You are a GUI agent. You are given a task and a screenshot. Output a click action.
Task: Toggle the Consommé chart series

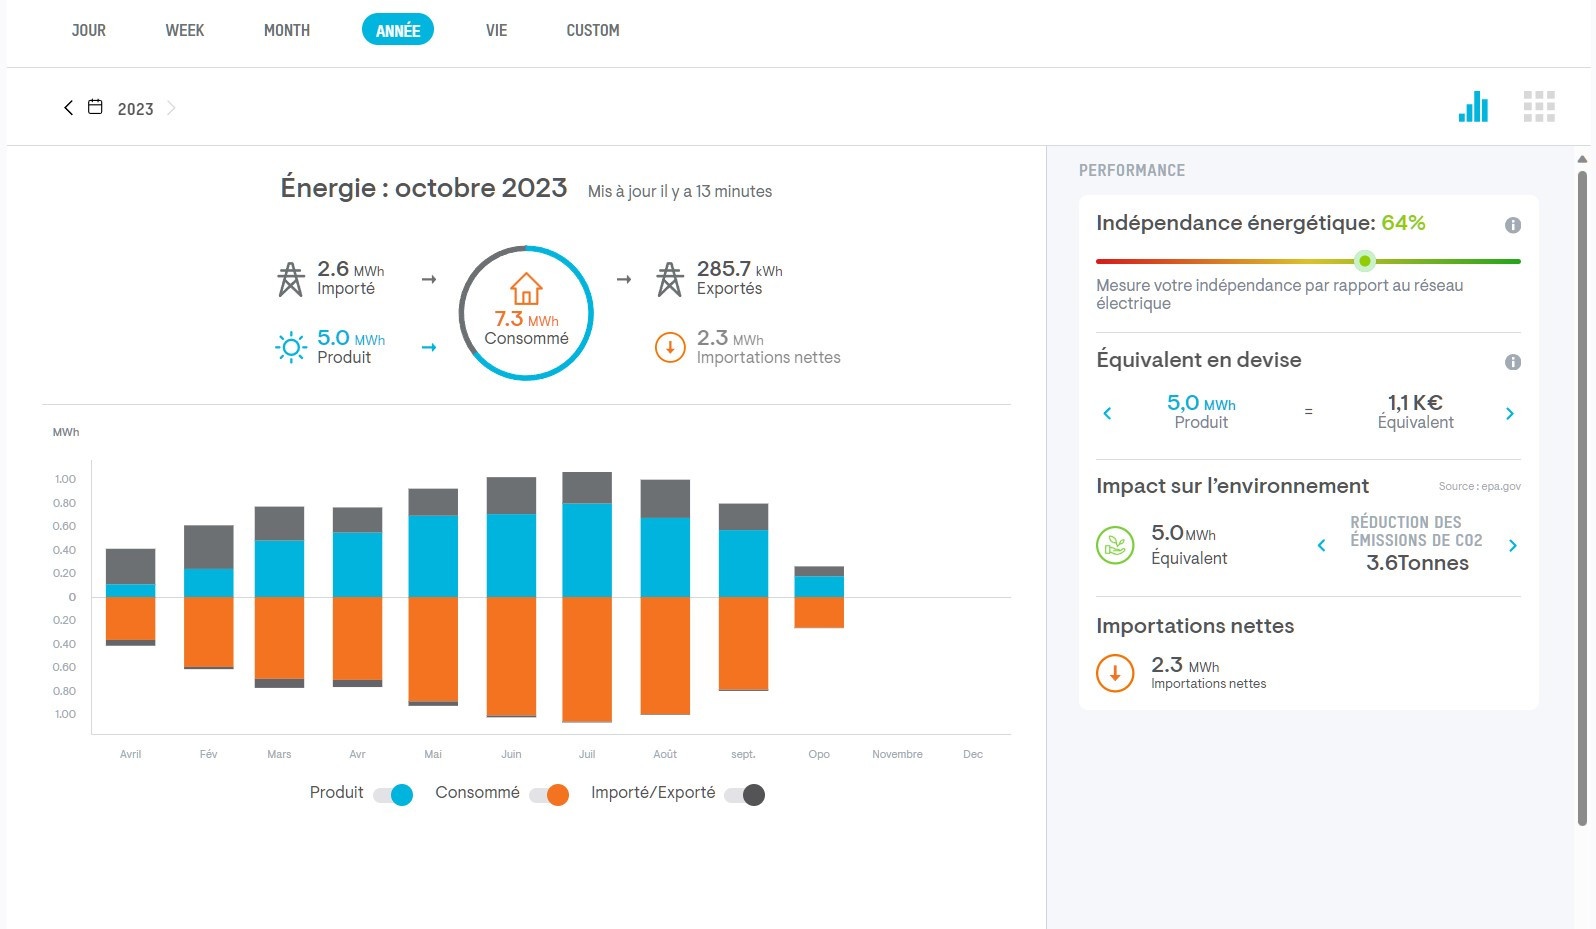coord(549,795)
